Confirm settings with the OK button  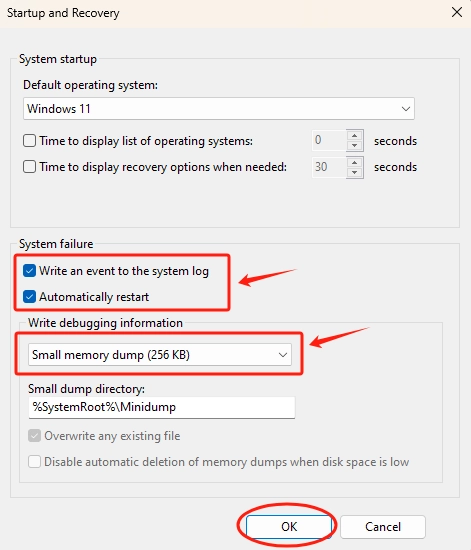(289, 526)
